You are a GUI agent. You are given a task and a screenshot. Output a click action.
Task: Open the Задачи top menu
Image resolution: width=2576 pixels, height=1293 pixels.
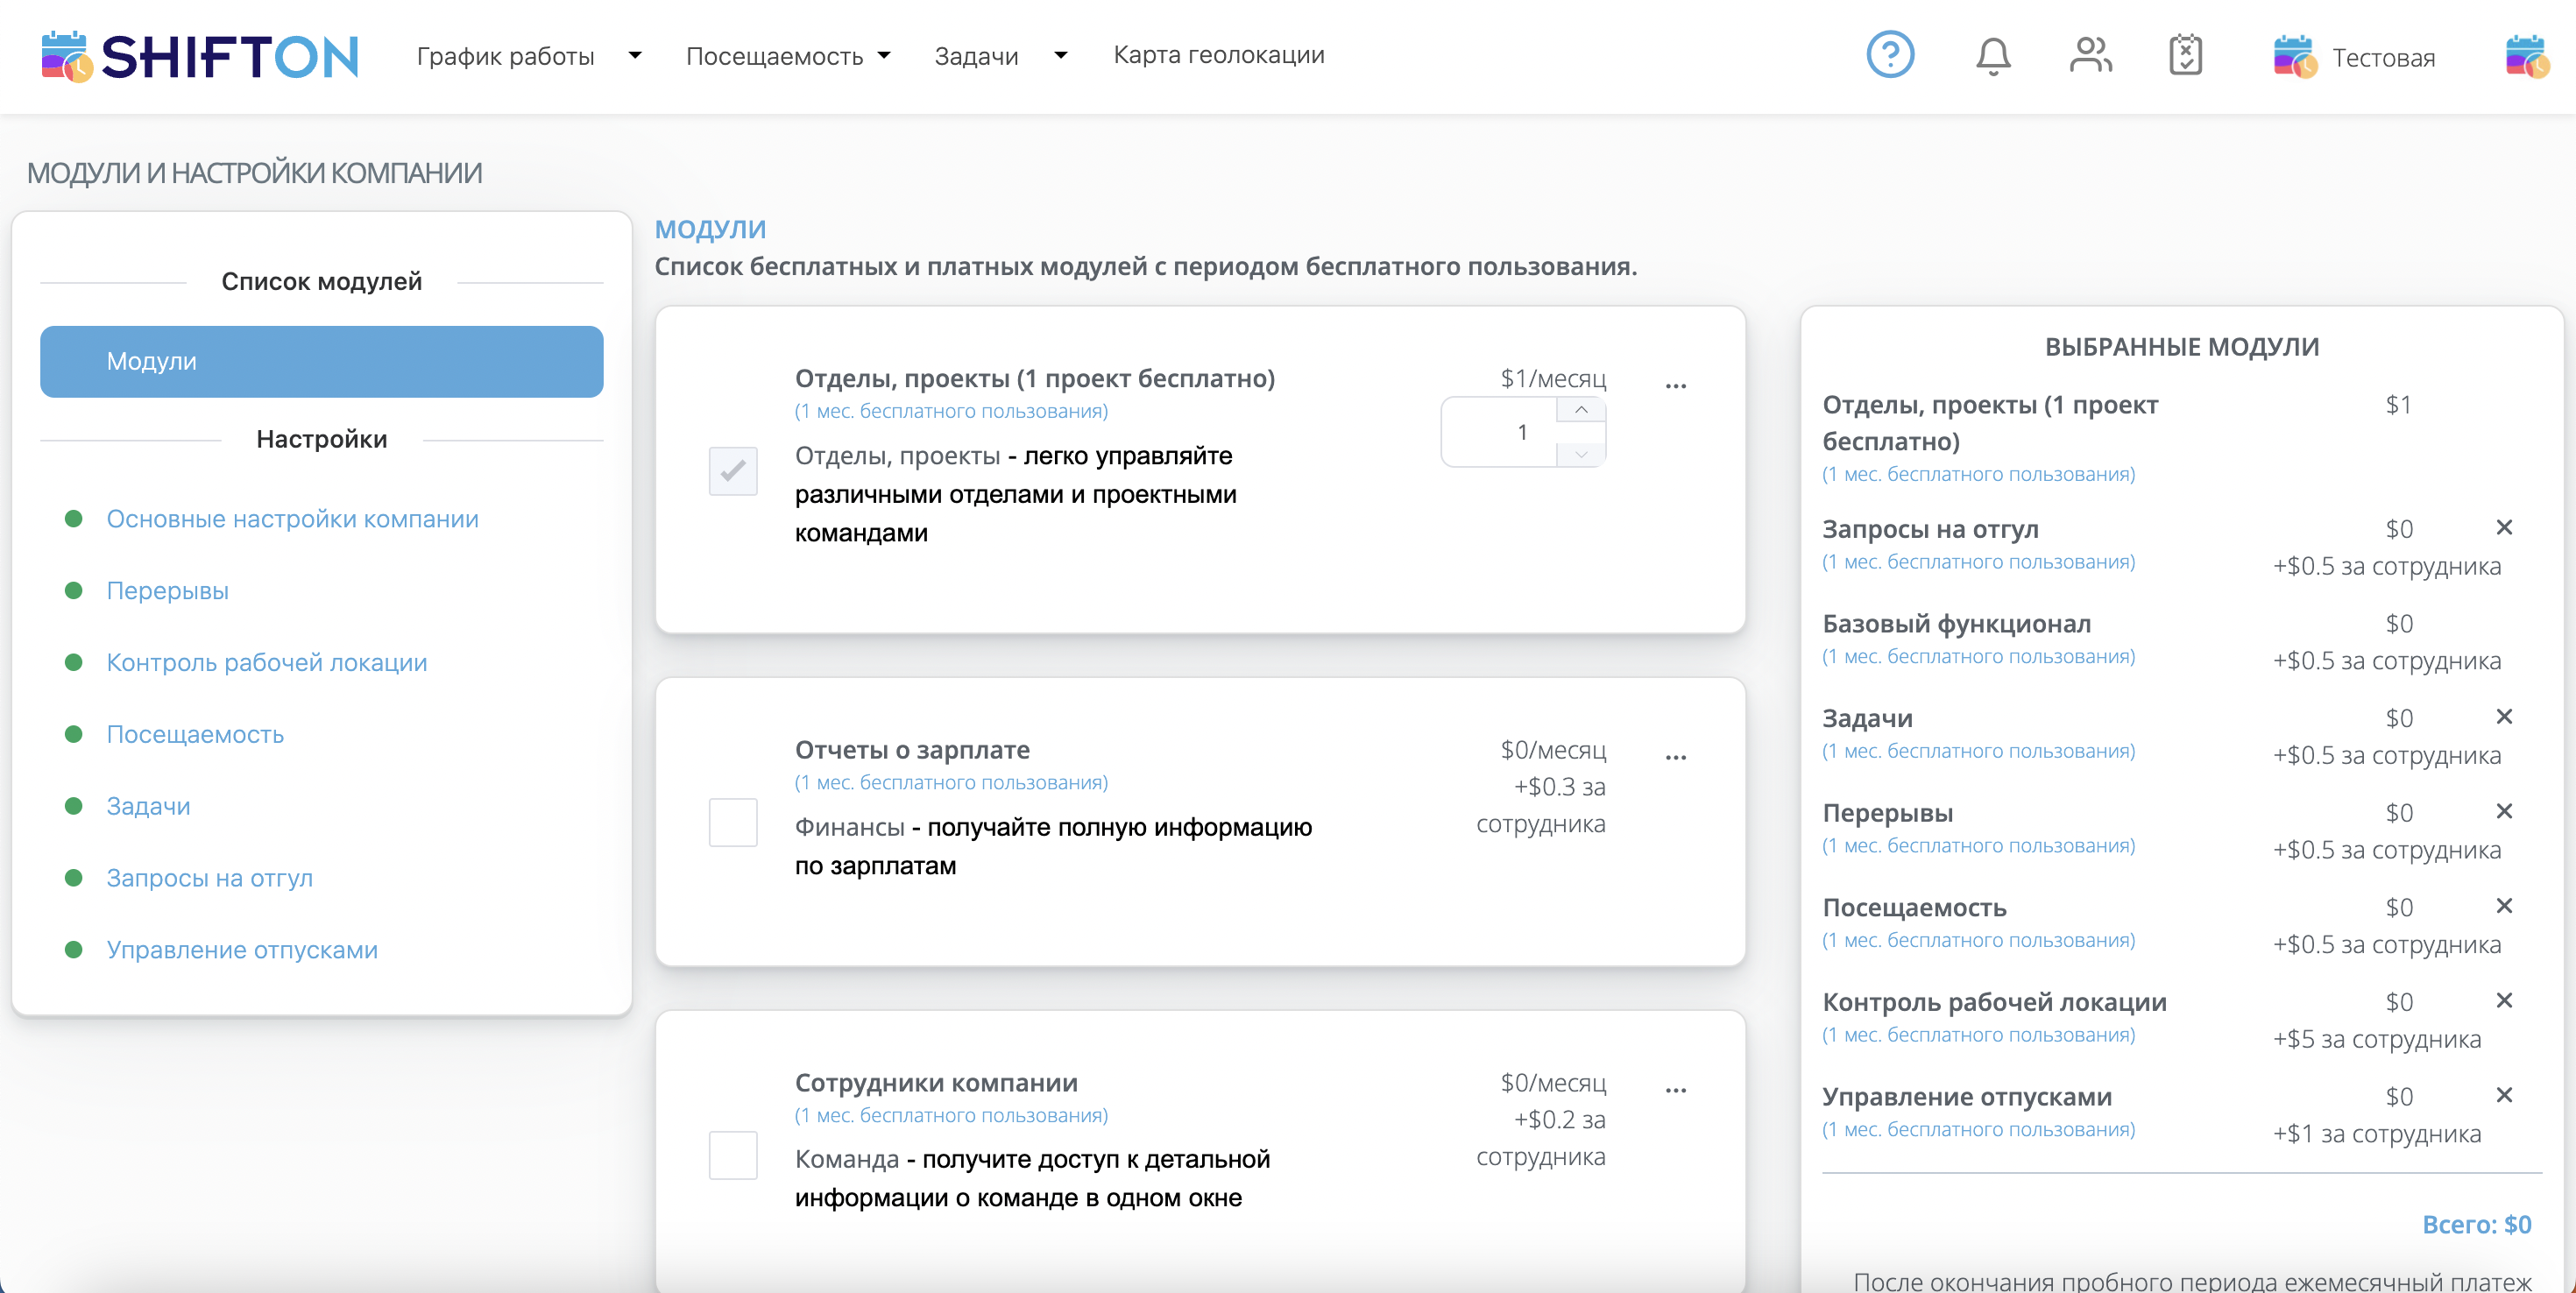coord(976,57)
